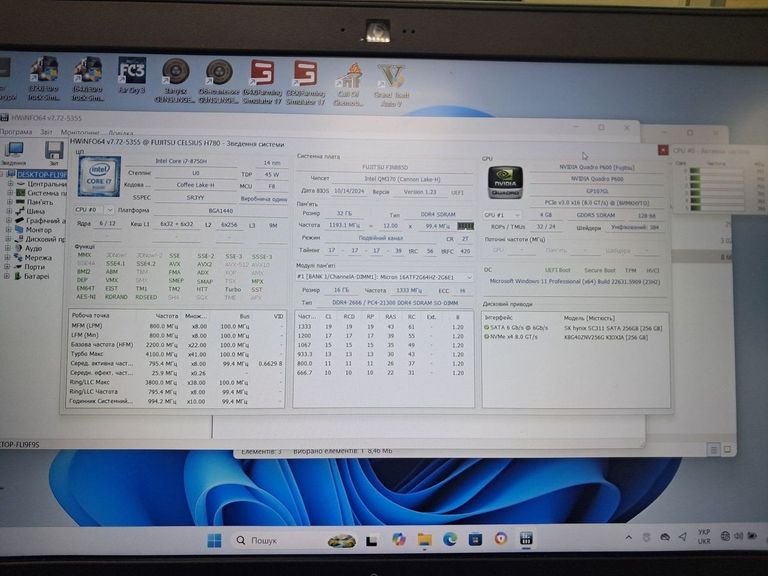The width and height of the screenshot is (768, 576).
Task: Open the Моніторинг menu
Action: 80,132
